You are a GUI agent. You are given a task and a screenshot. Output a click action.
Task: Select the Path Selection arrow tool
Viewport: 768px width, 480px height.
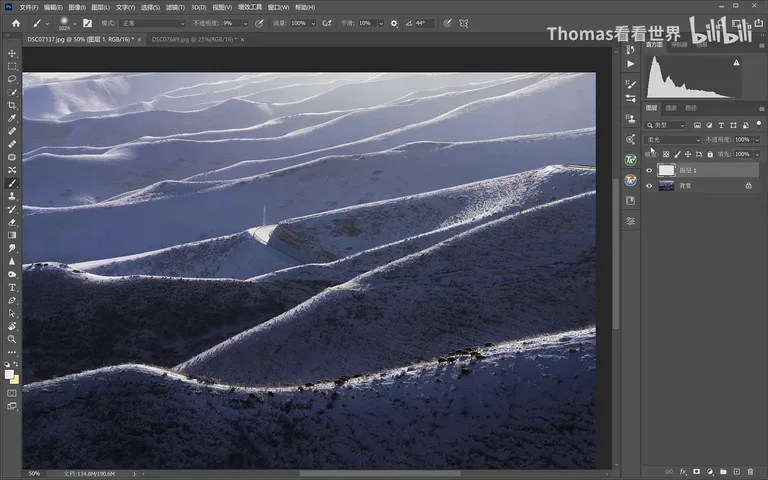(12, 313)
